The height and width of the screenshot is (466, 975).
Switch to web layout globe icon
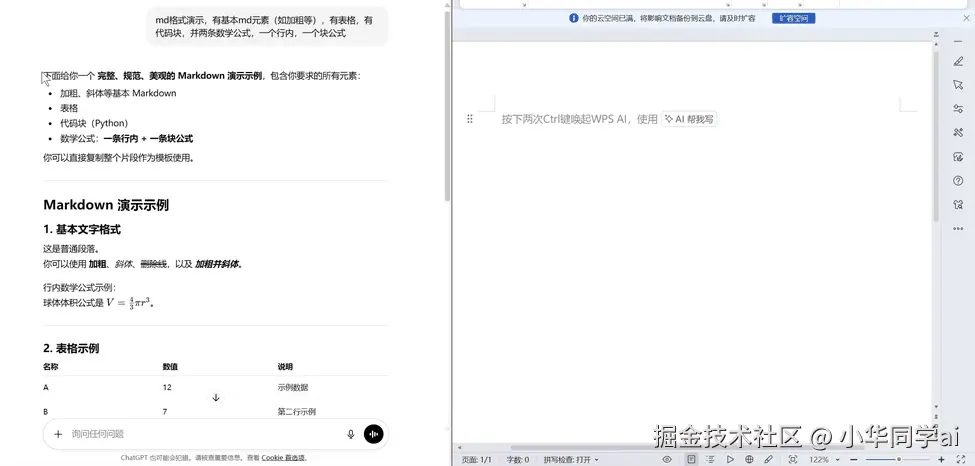749,459
